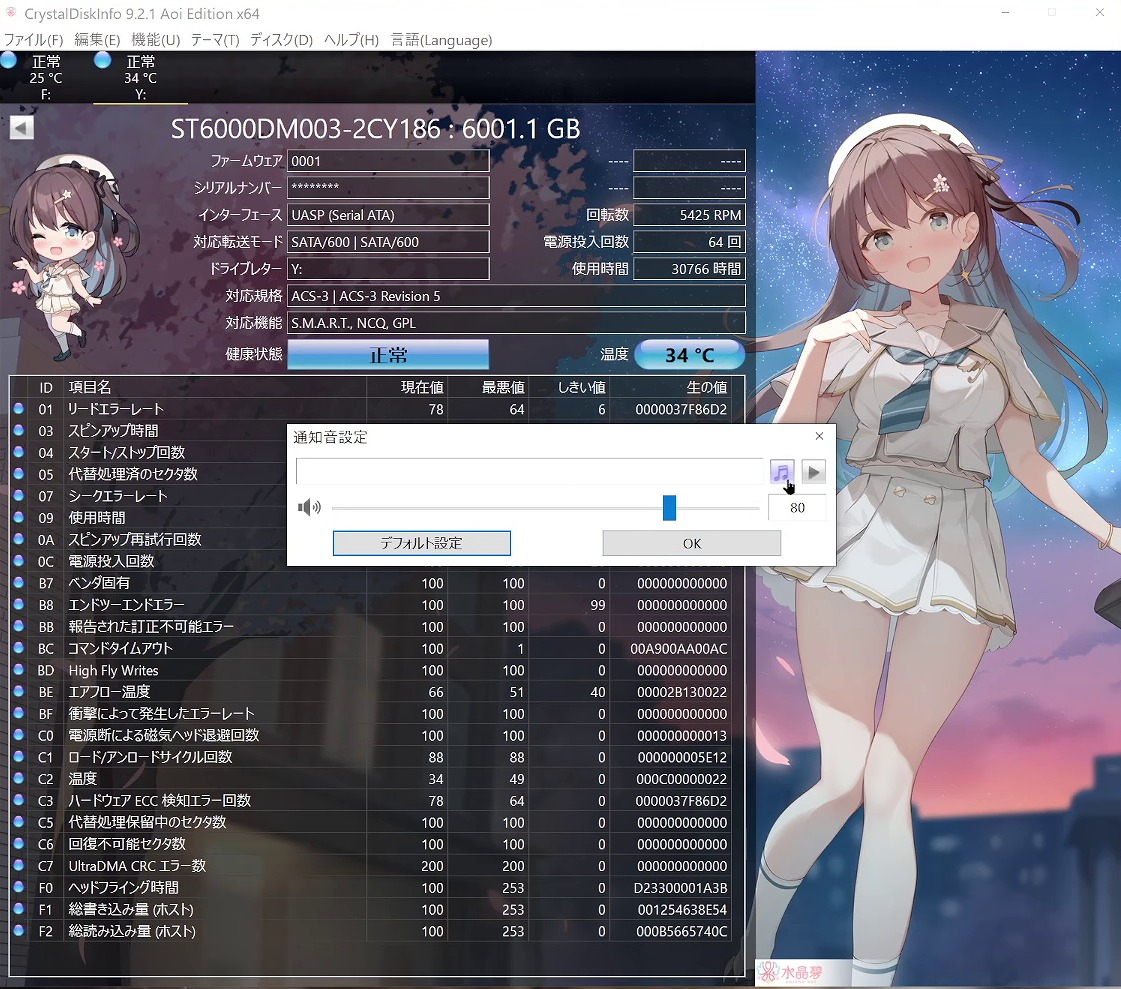Click the S.M.A.R.T., NCQ, GPL features field

(x=516, y=323)
